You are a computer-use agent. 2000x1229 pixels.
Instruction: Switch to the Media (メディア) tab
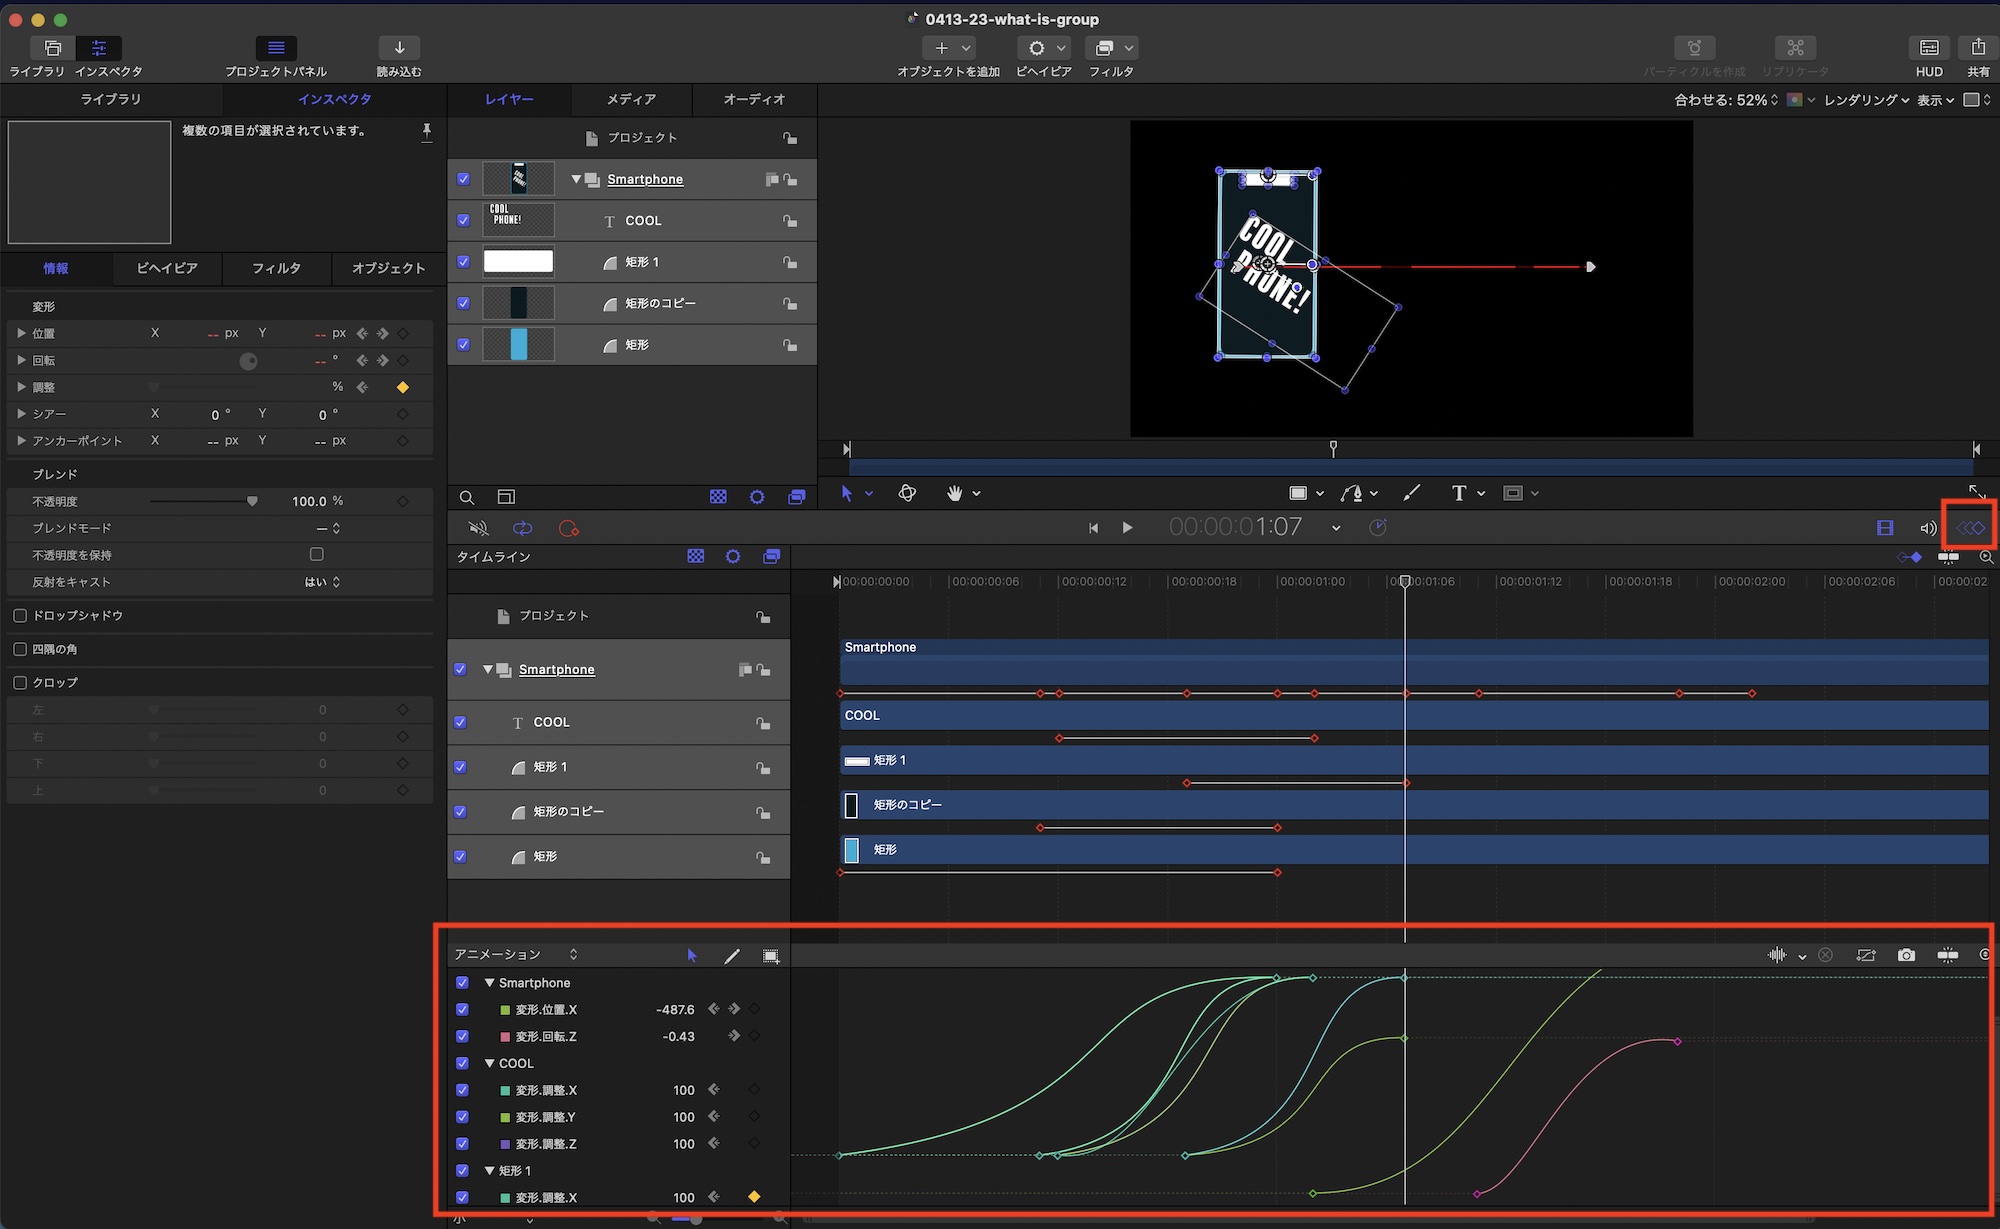tap(631, 99)
